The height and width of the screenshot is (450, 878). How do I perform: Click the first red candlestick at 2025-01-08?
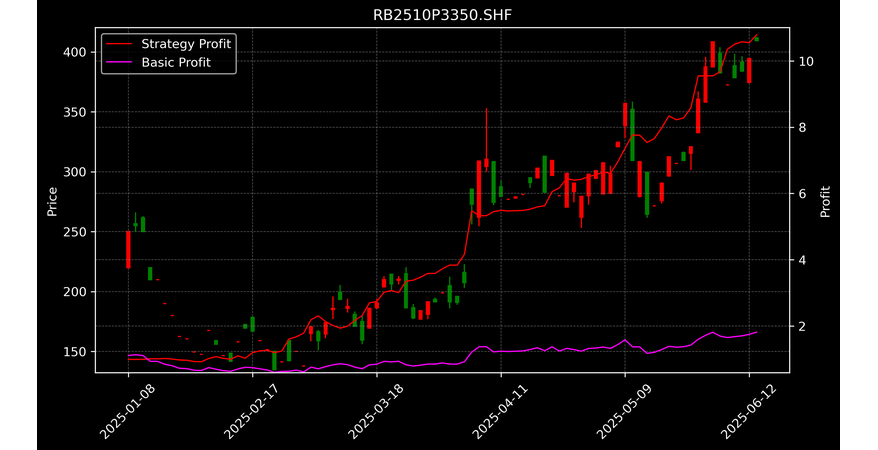tap(128, 250)
